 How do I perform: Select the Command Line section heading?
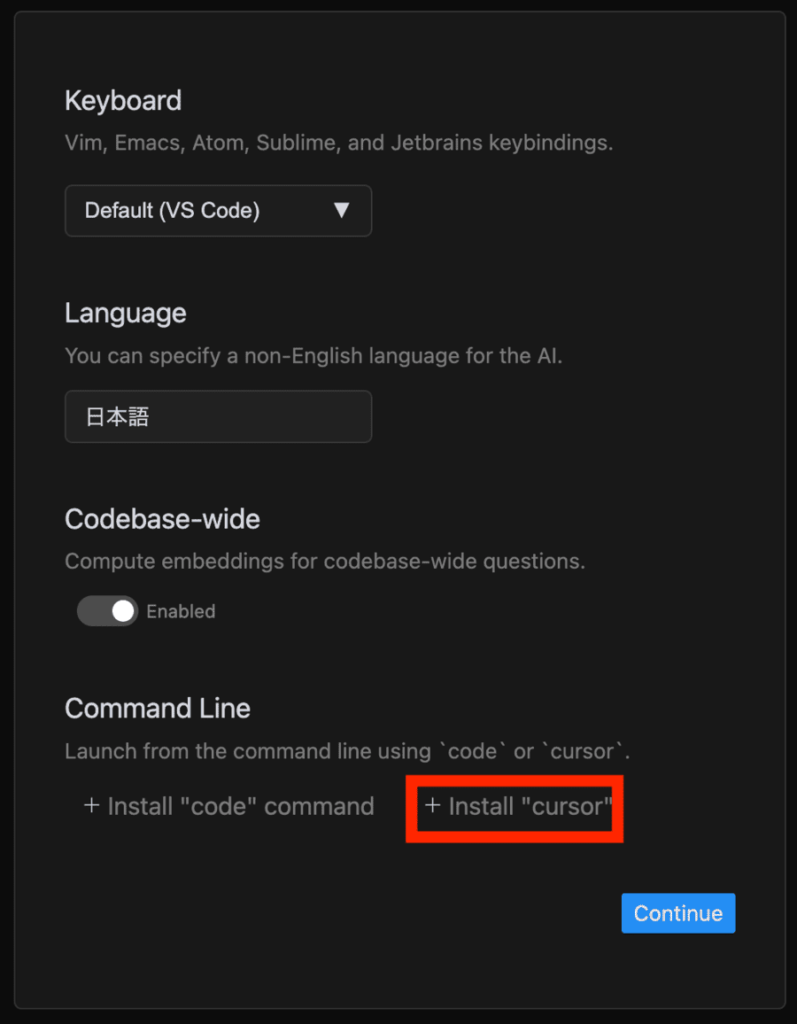[157, 709]
